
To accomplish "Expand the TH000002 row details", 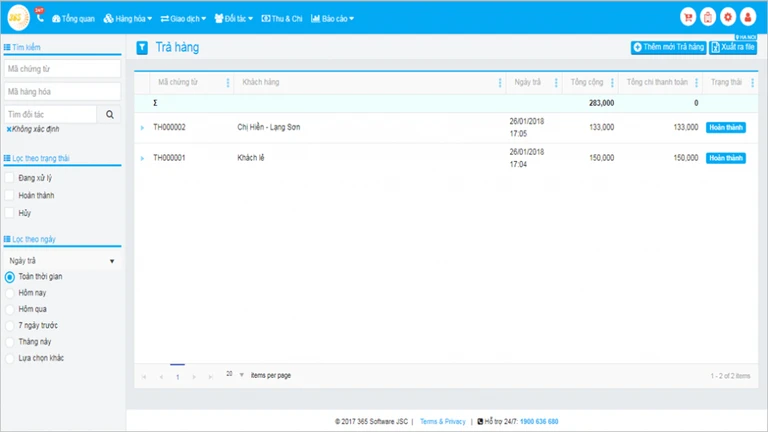I will pyautogui.click(x=142, y=128).
